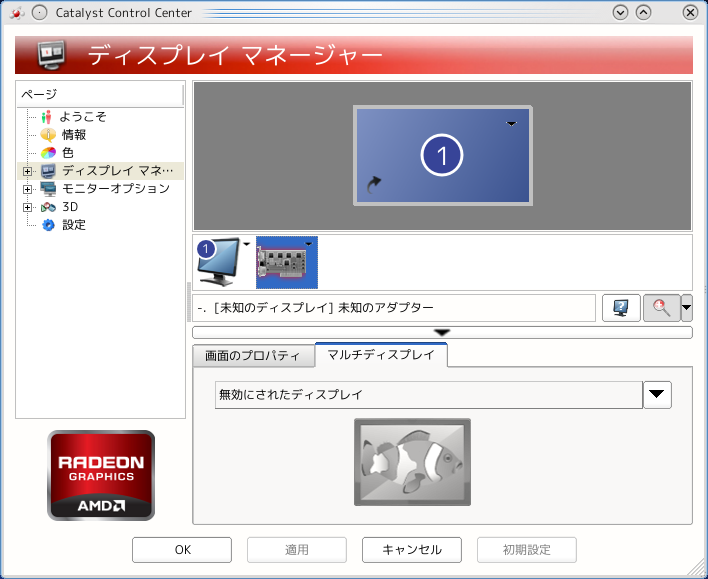Click the detect displays magnifier button

[x=661, y=308]
